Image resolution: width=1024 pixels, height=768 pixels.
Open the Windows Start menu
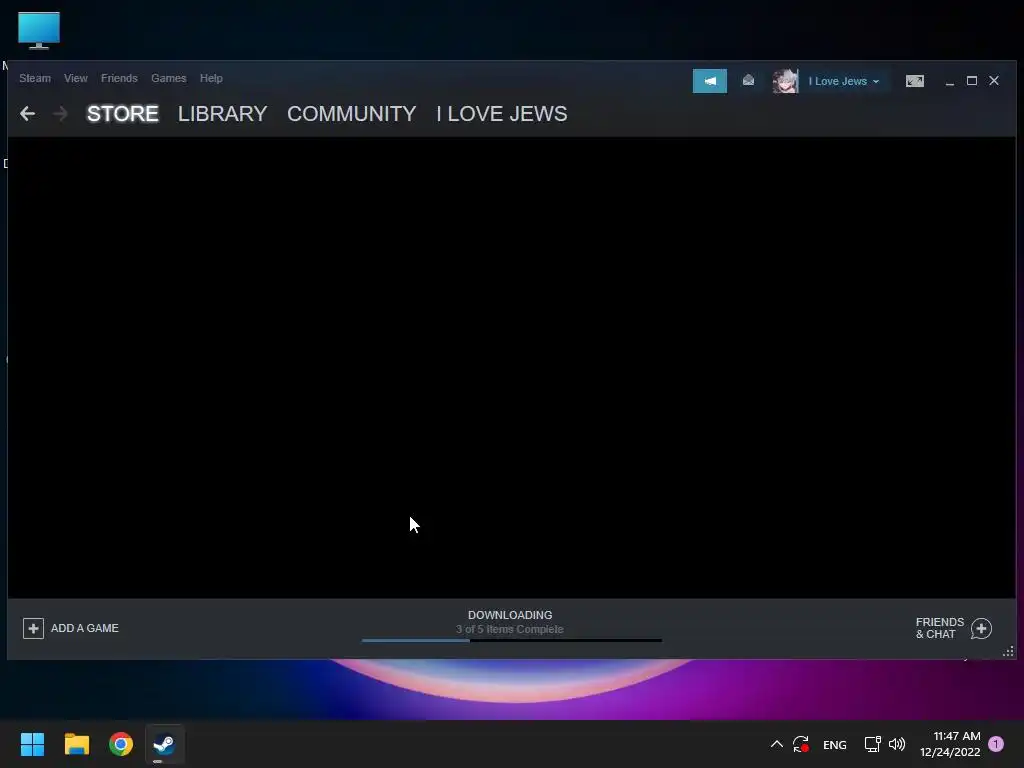(x=33, y=744)
